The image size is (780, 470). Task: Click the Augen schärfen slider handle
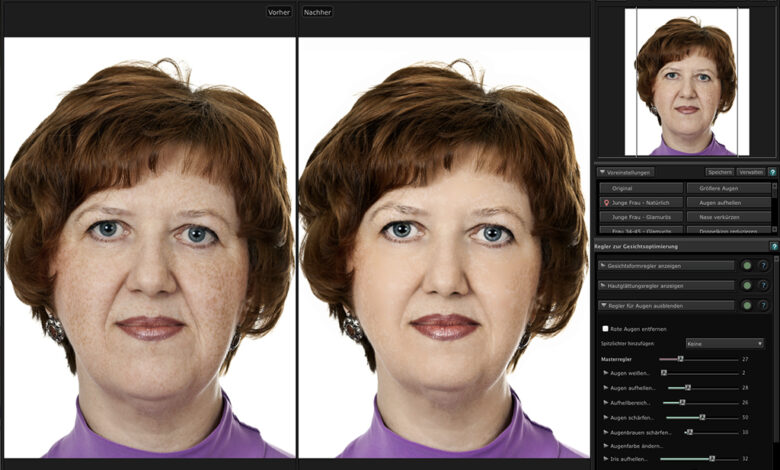(x=702, y=417)
